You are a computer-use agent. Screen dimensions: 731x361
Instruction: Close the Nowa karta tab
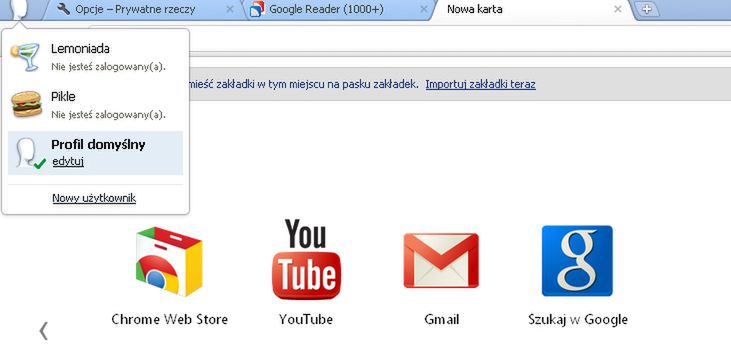pos(618,9)
